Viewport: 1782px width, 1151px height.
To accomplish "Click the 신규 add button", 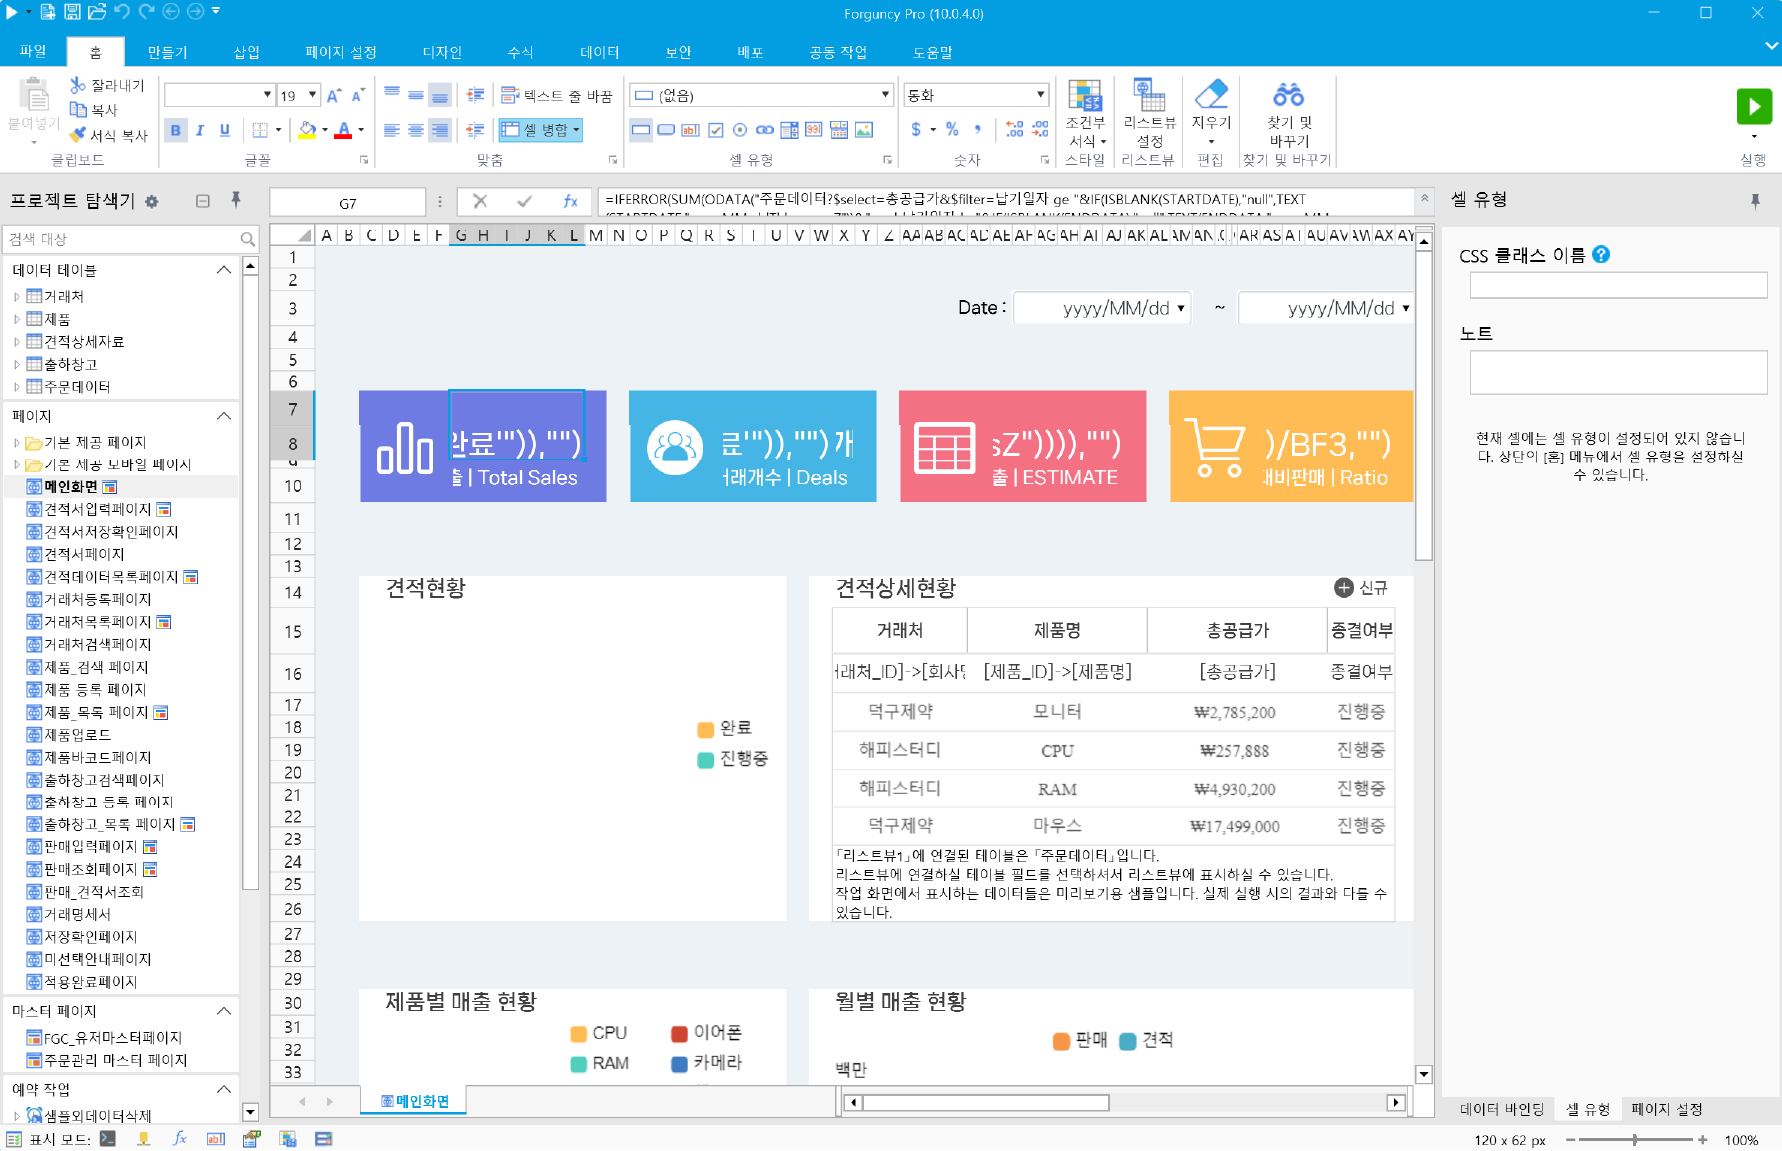I will coord(1361,588).
